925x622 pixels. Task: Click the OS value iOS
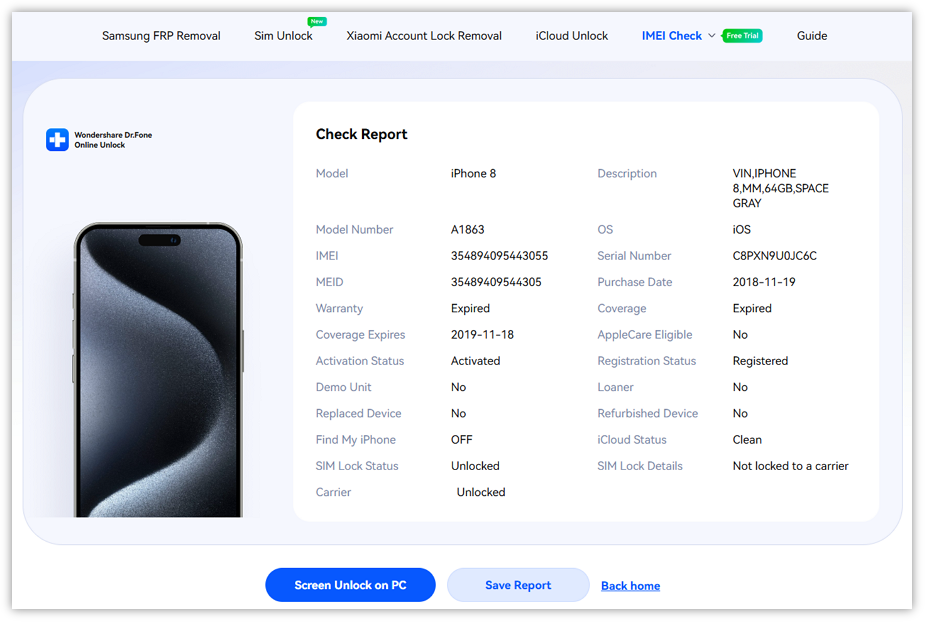coord(742,230)
